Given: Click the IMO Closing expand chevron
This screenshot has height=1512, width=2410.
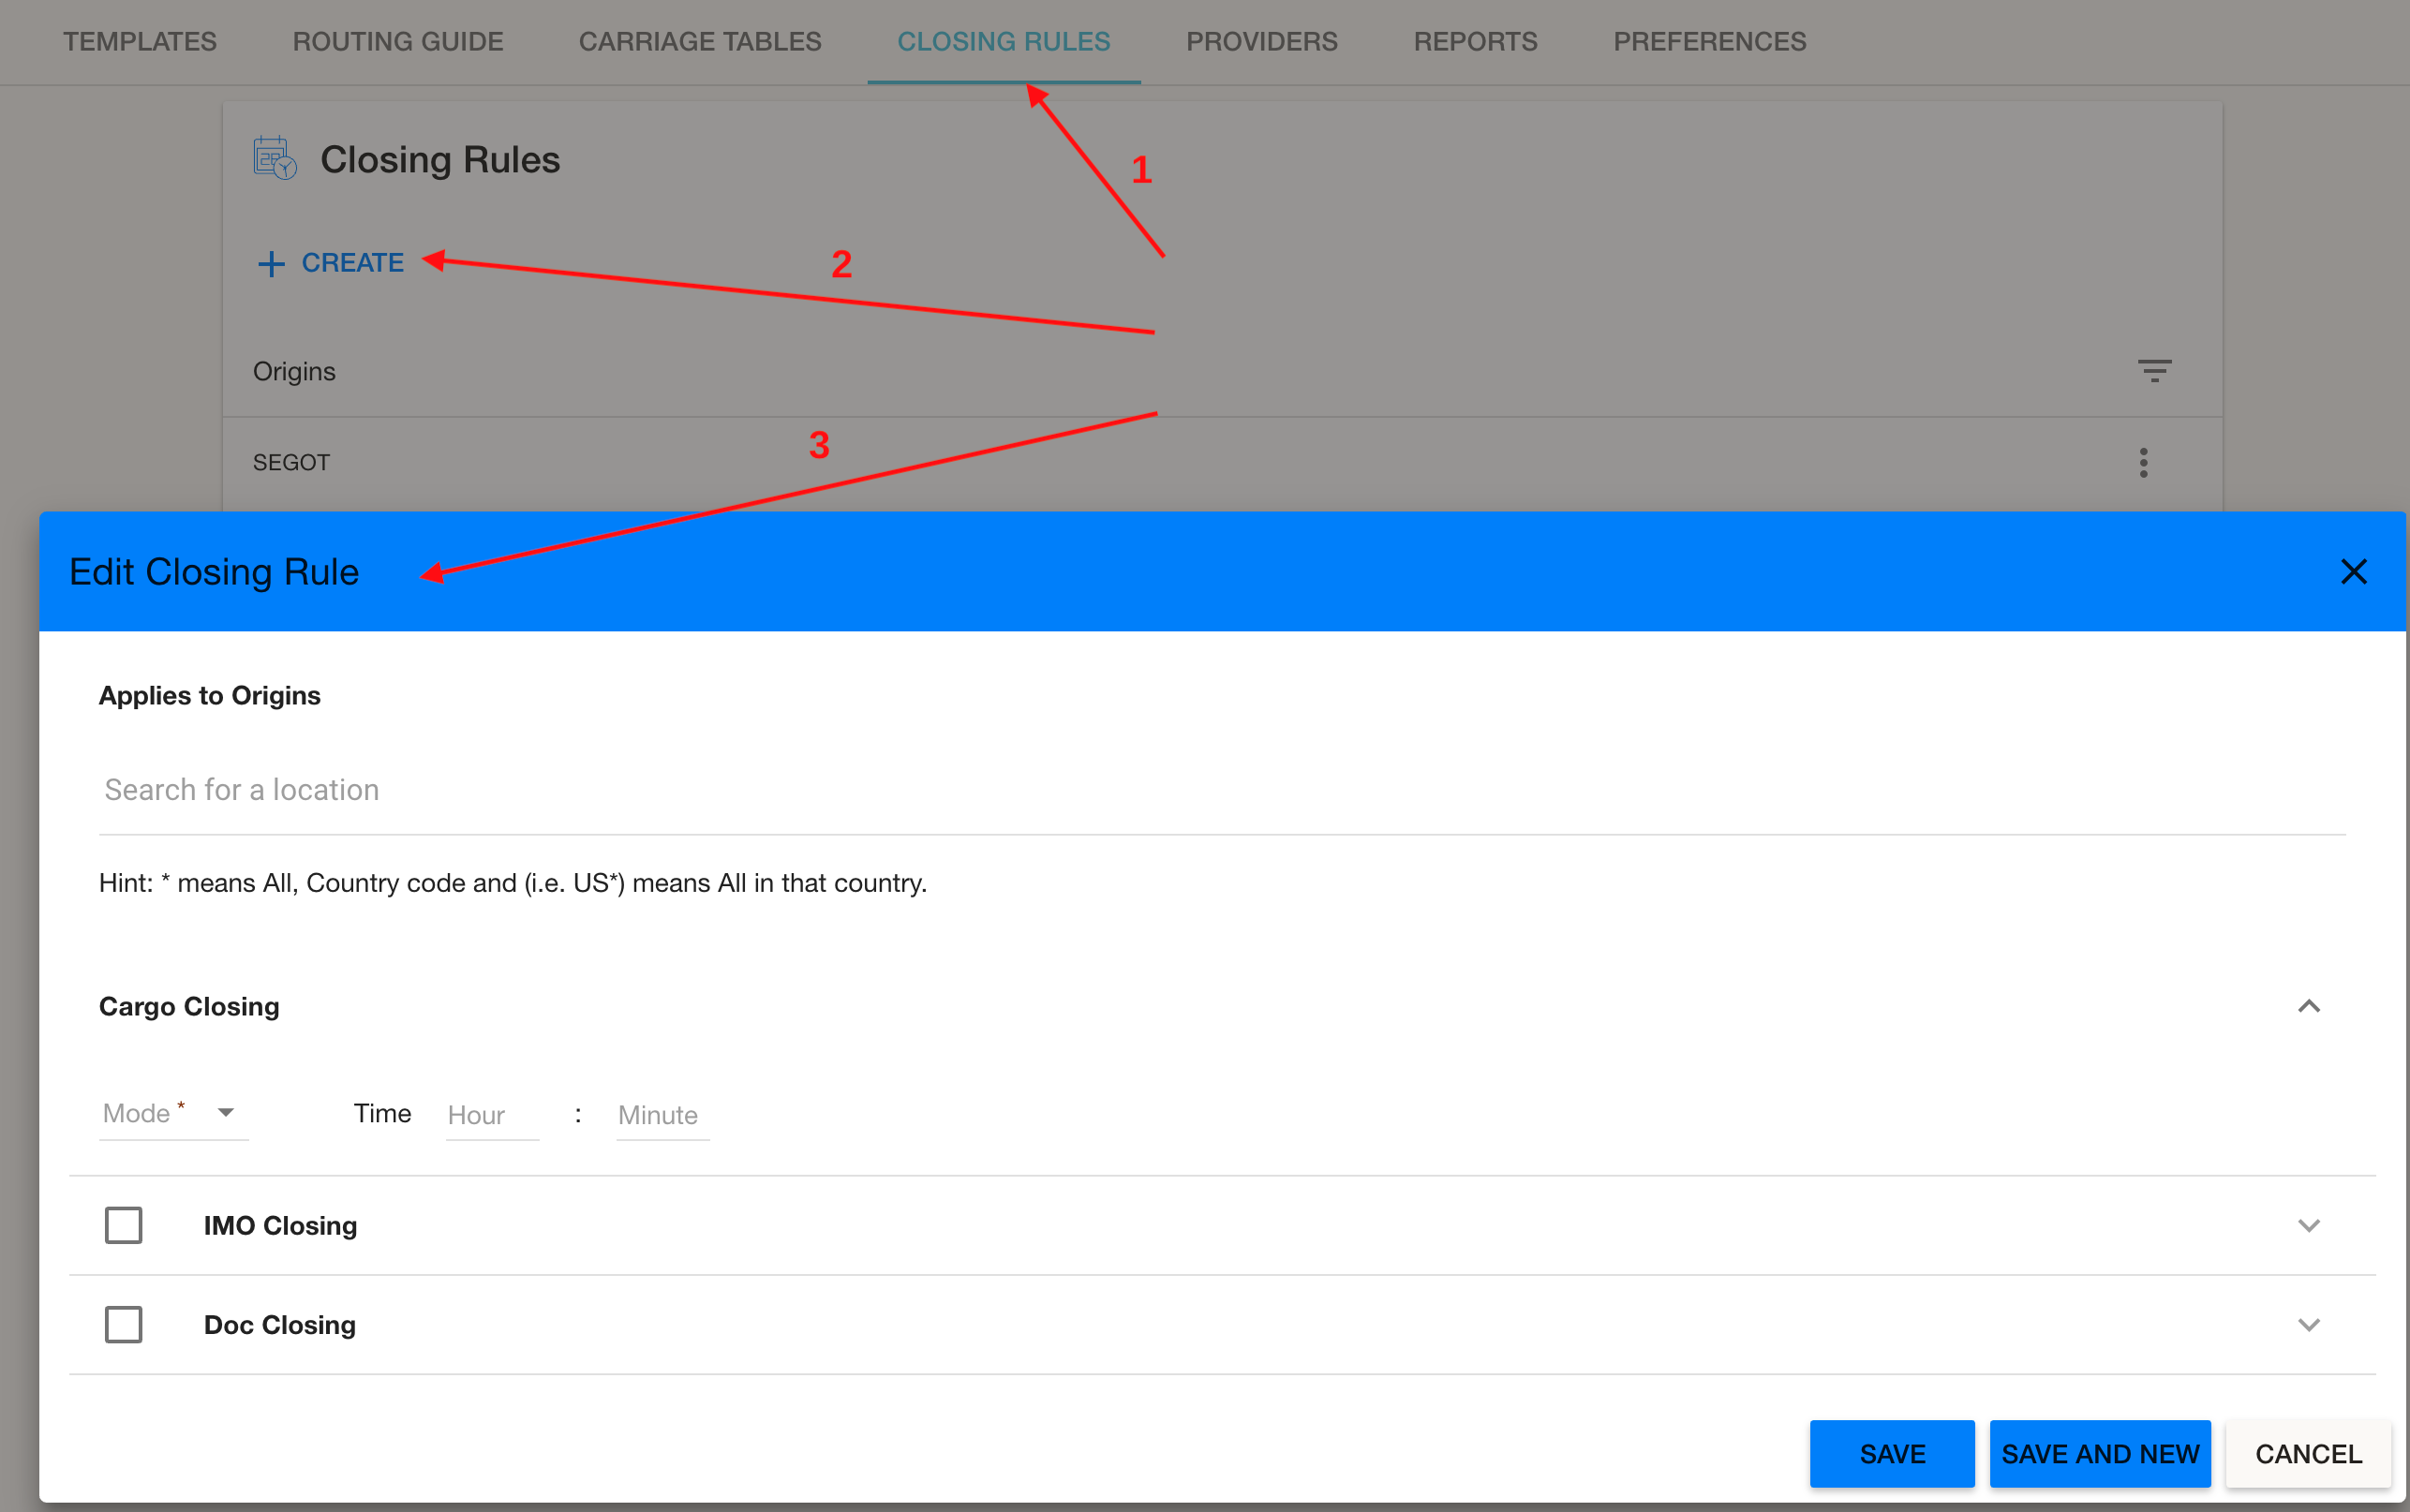Looking at the screenshot, I should 2309,1226.
